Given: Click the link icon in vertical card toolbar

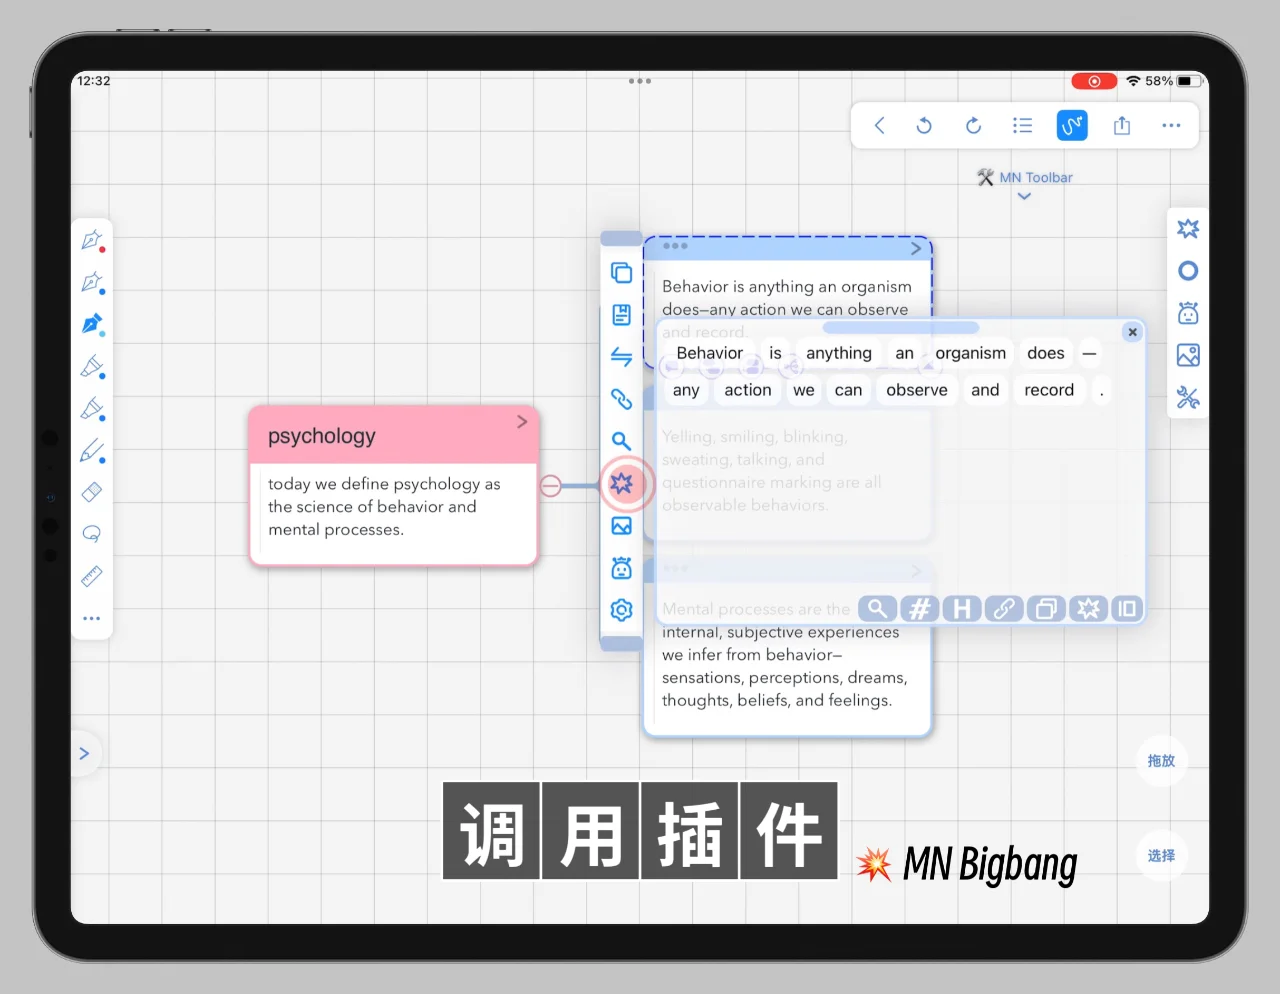Looking at the screenshot, I should (621, 399).
